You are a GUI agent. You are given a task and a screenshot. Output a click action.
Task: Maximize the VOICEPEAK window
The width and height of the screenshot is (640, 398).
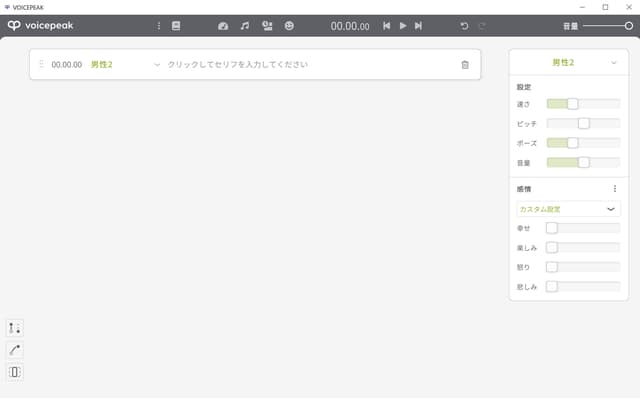[605, 7]
